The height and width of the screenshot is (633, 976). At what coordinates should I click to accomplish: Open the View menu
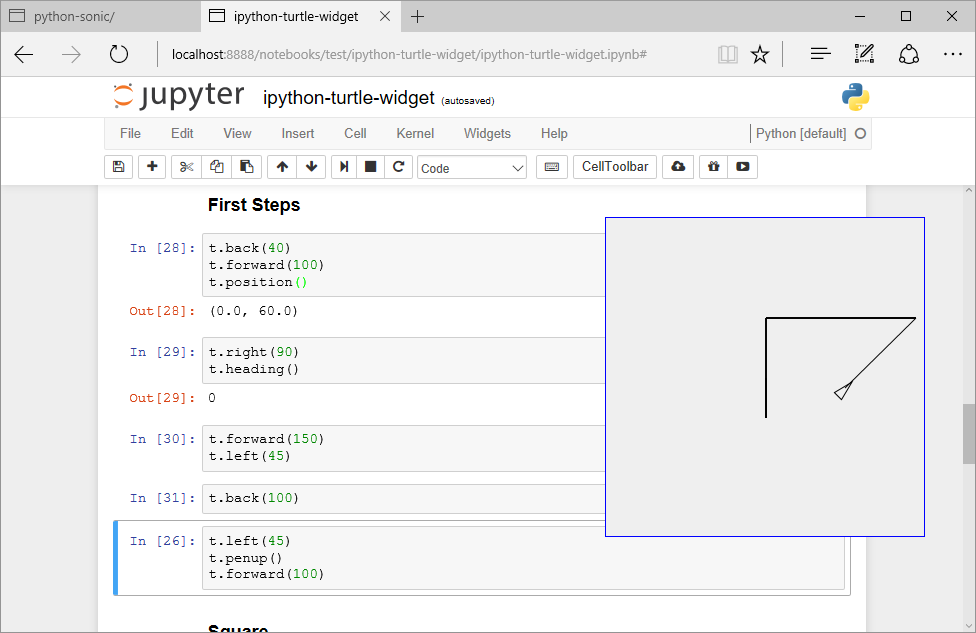click(x=237, y=133)
